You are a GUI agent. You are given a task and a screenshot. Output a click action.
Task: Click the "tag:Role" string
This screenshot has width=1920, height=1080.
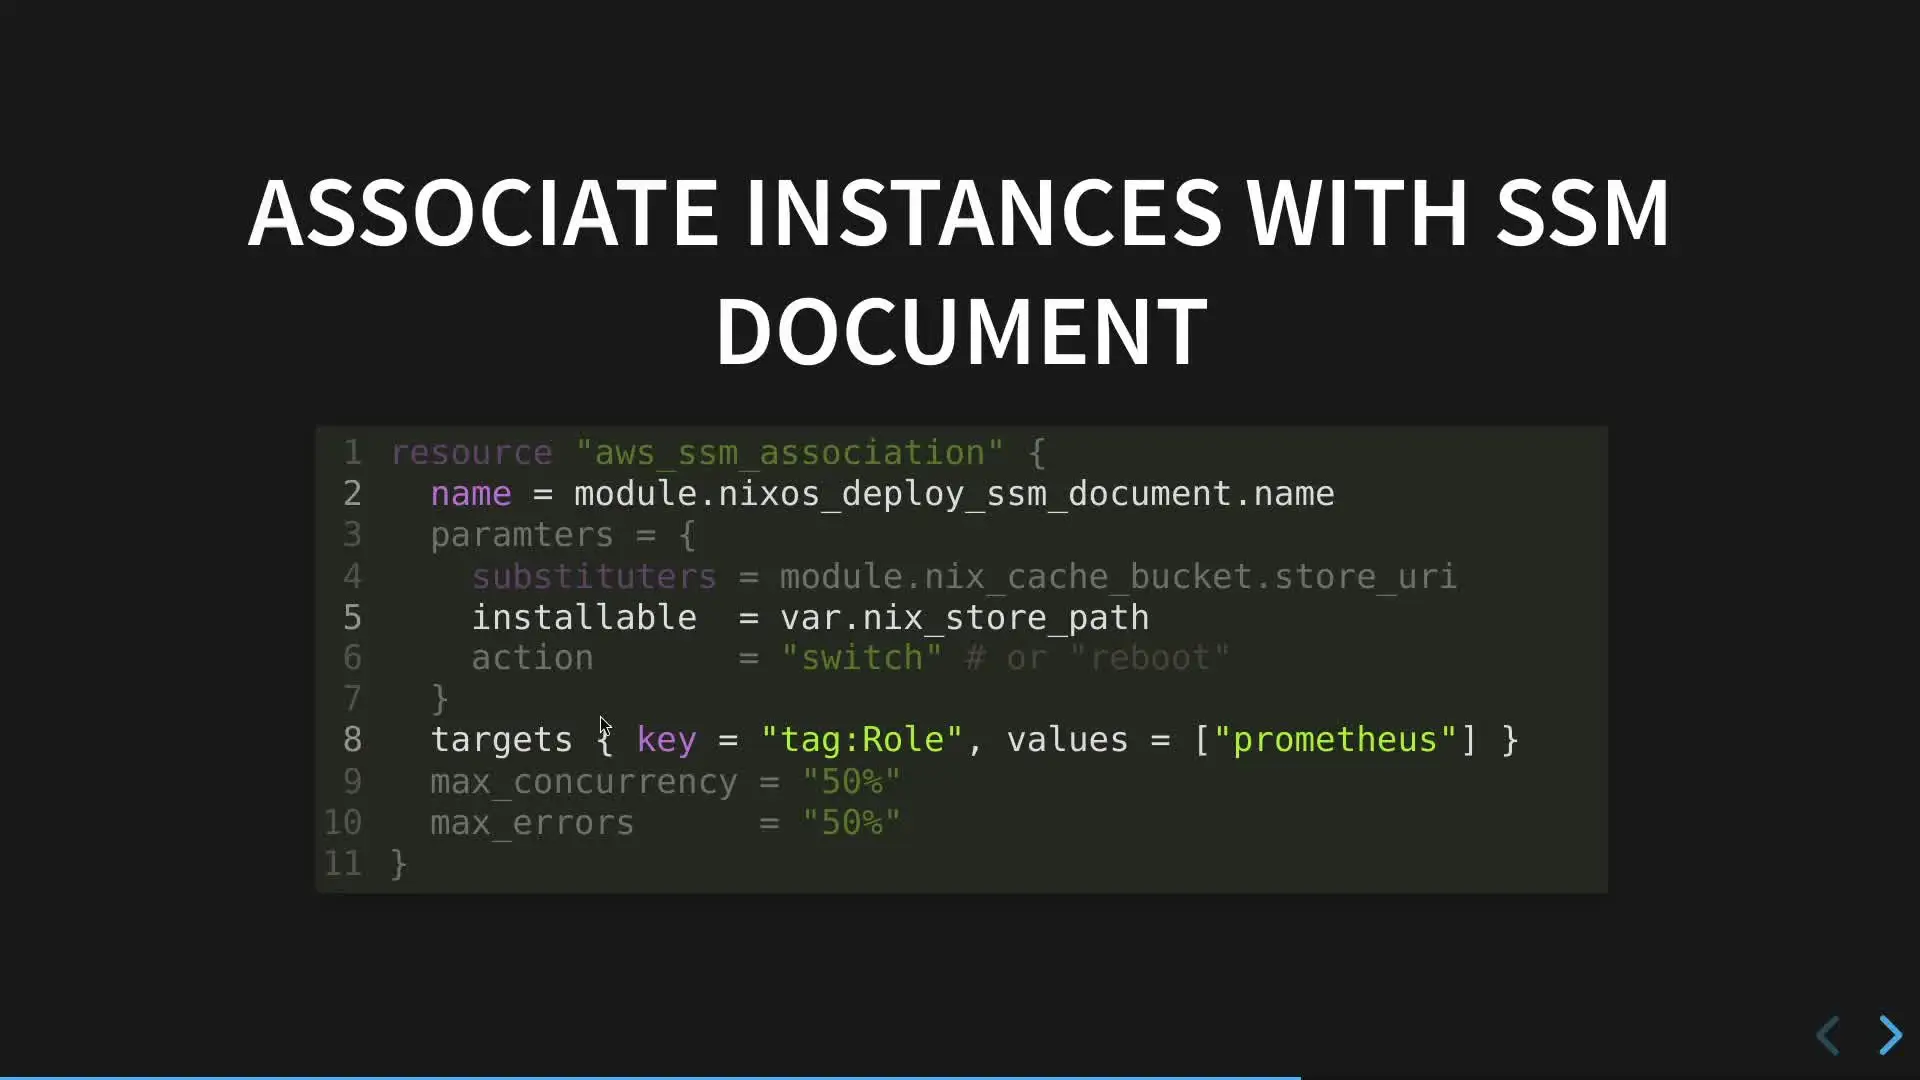861,740
